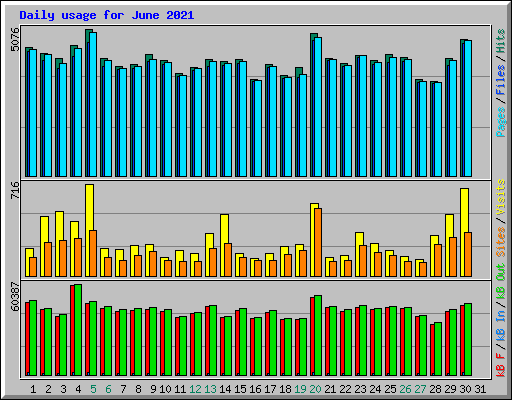Click the 'Hits' legend label

(501, 41)
